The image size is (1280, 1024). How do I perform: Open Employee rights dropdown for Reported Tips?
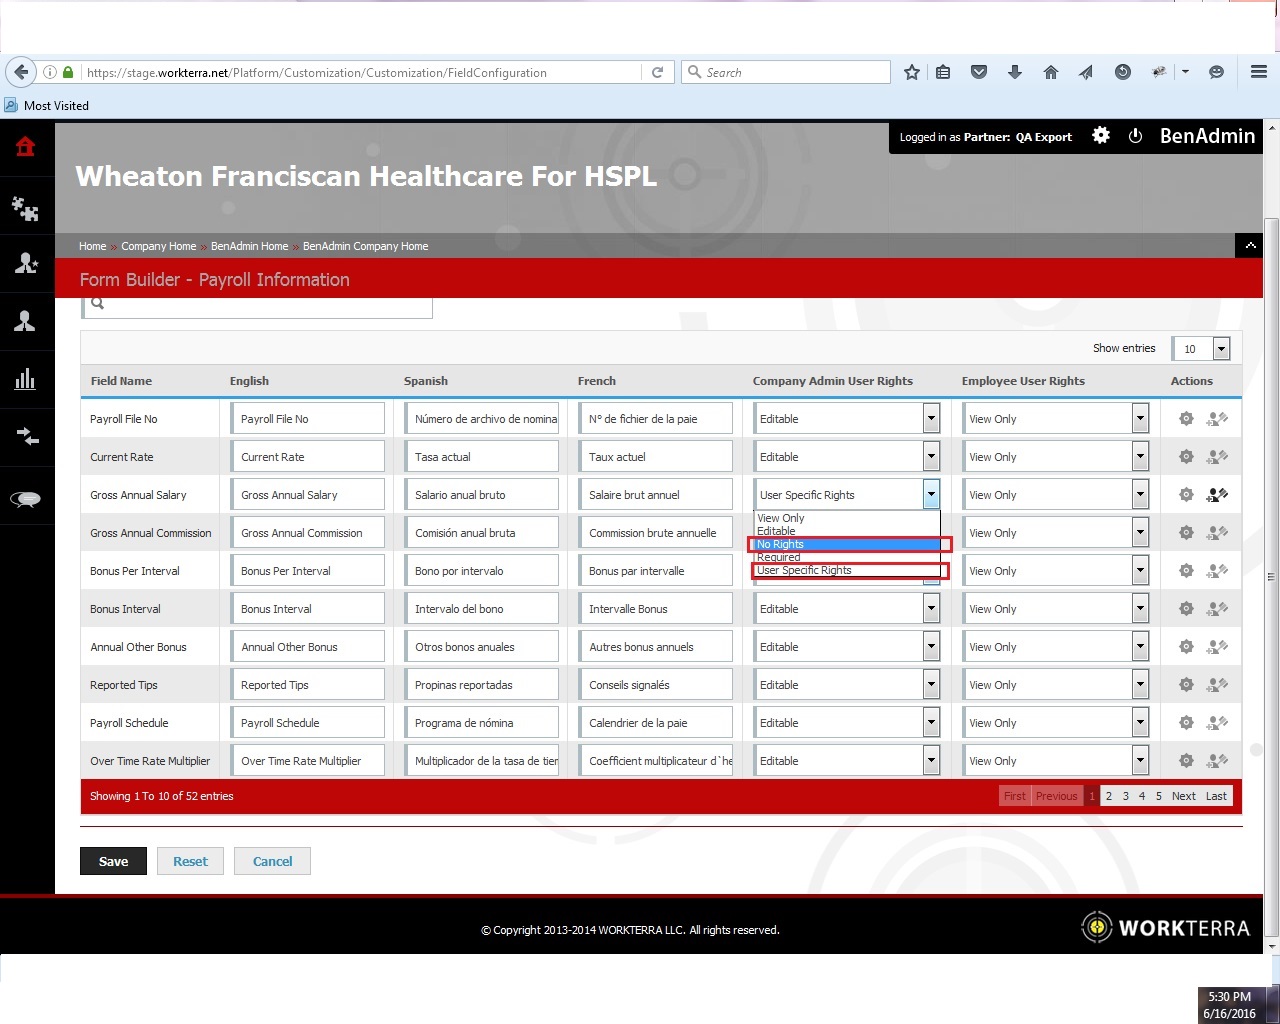[1055, 685]
